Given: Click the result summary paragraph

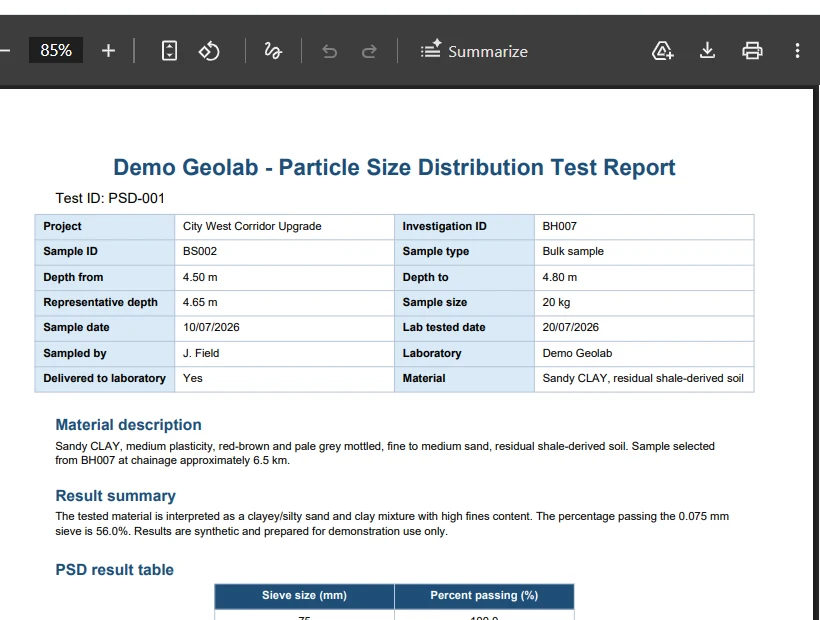Looking at the screenshot, I should point(392,524).
